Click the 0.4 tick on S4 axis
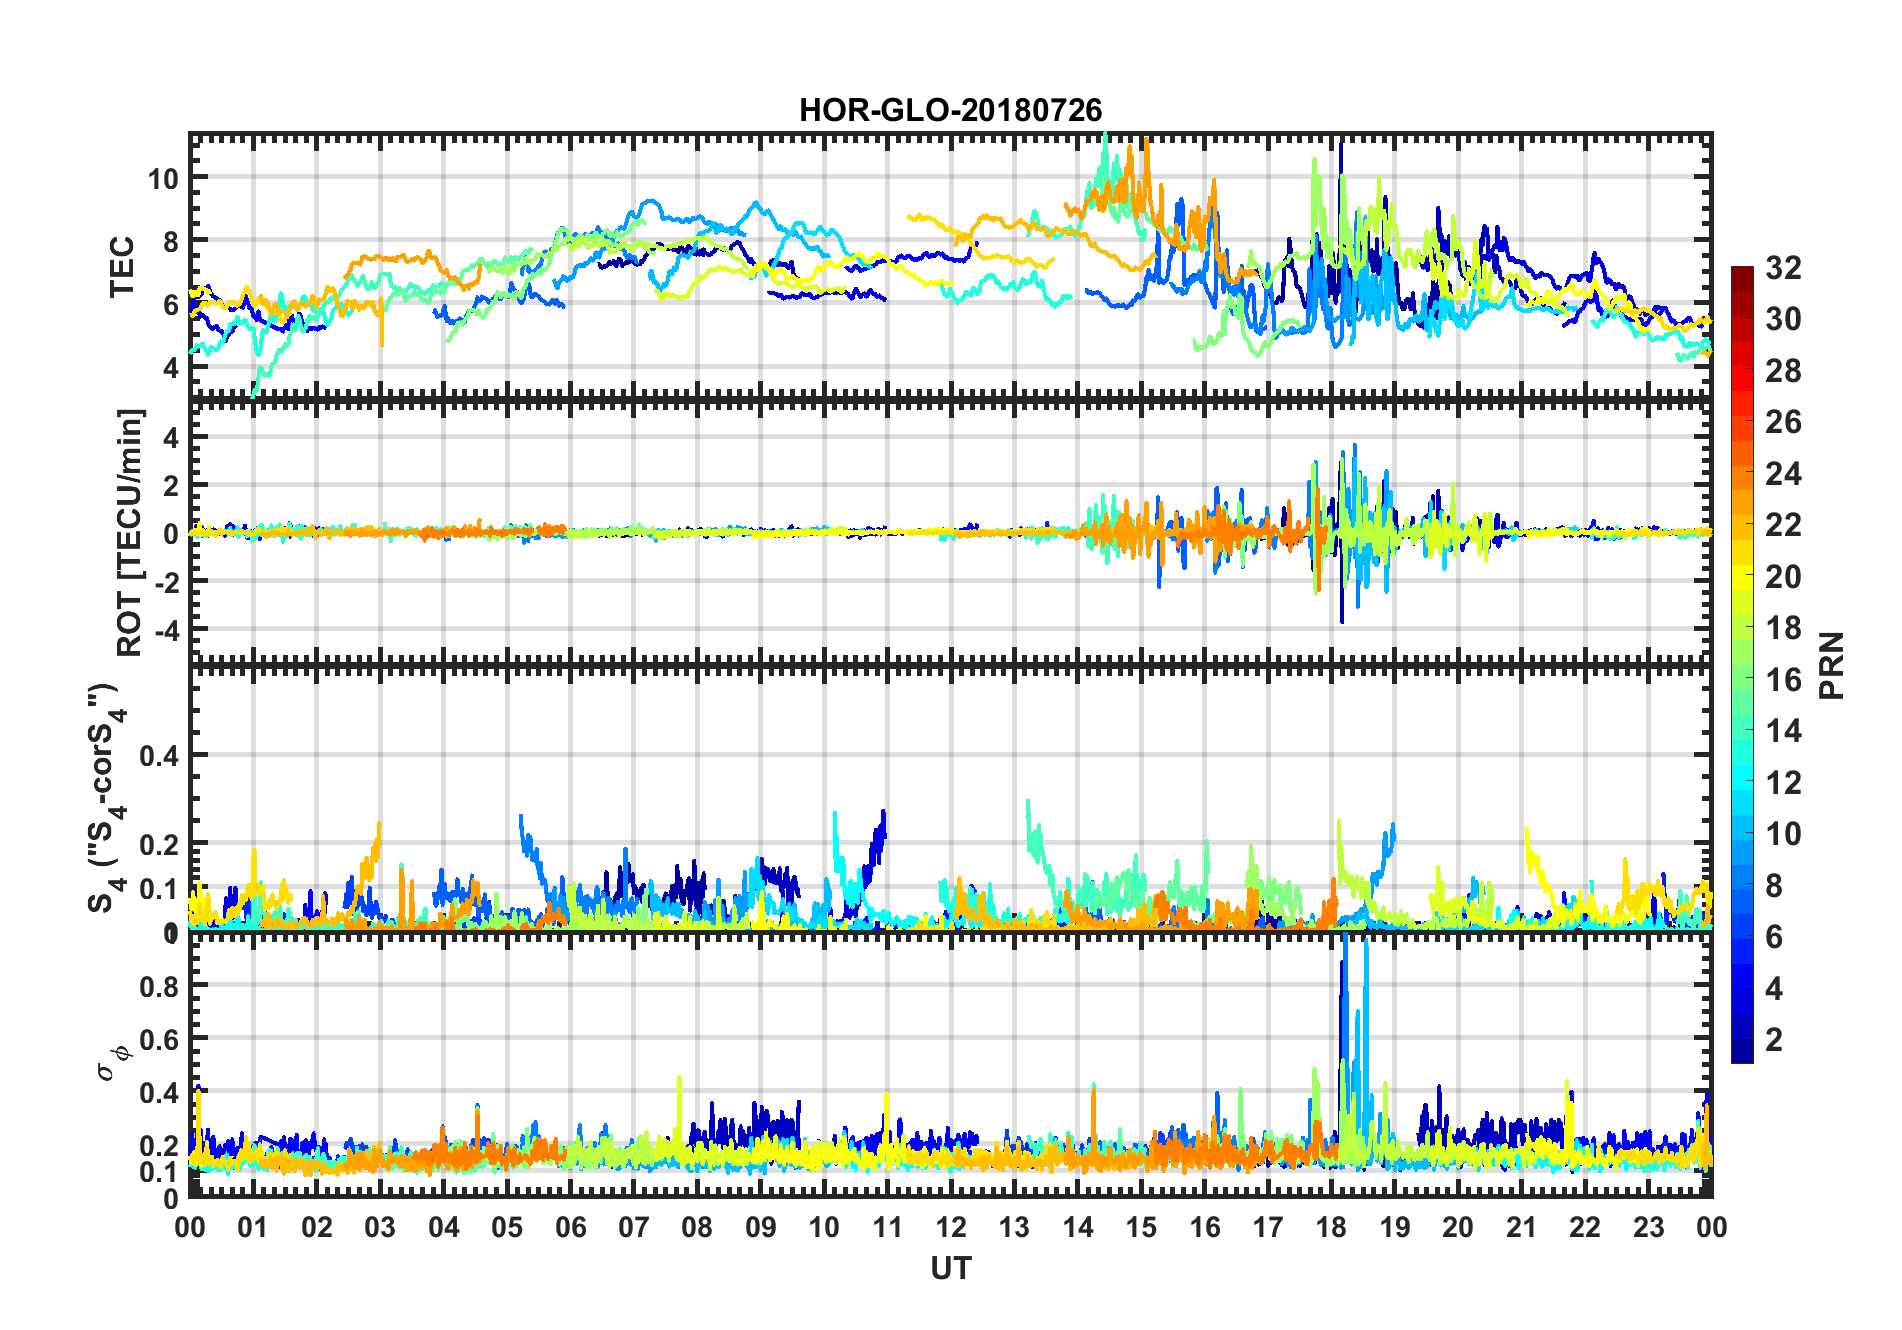 (x=160, y=756)
